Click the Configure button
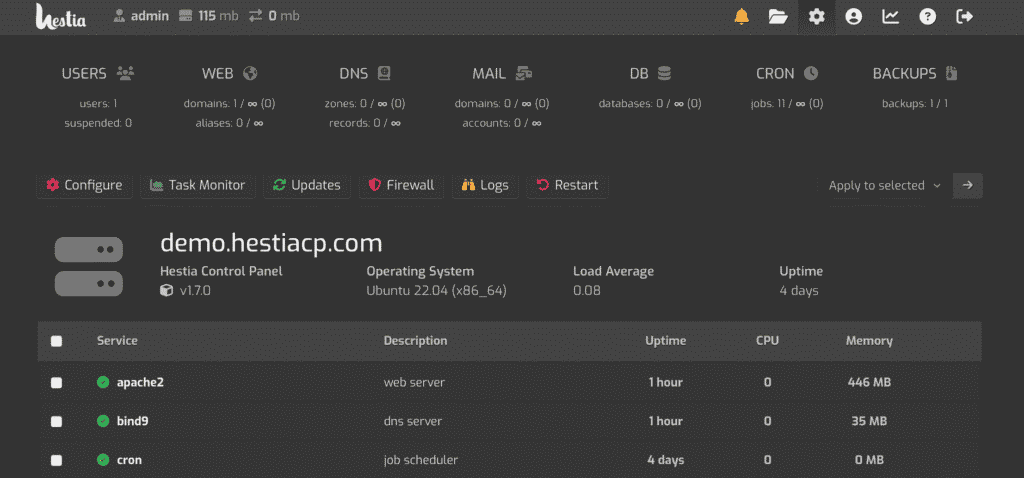1024x478 pixels. click(x=84, y=185)
